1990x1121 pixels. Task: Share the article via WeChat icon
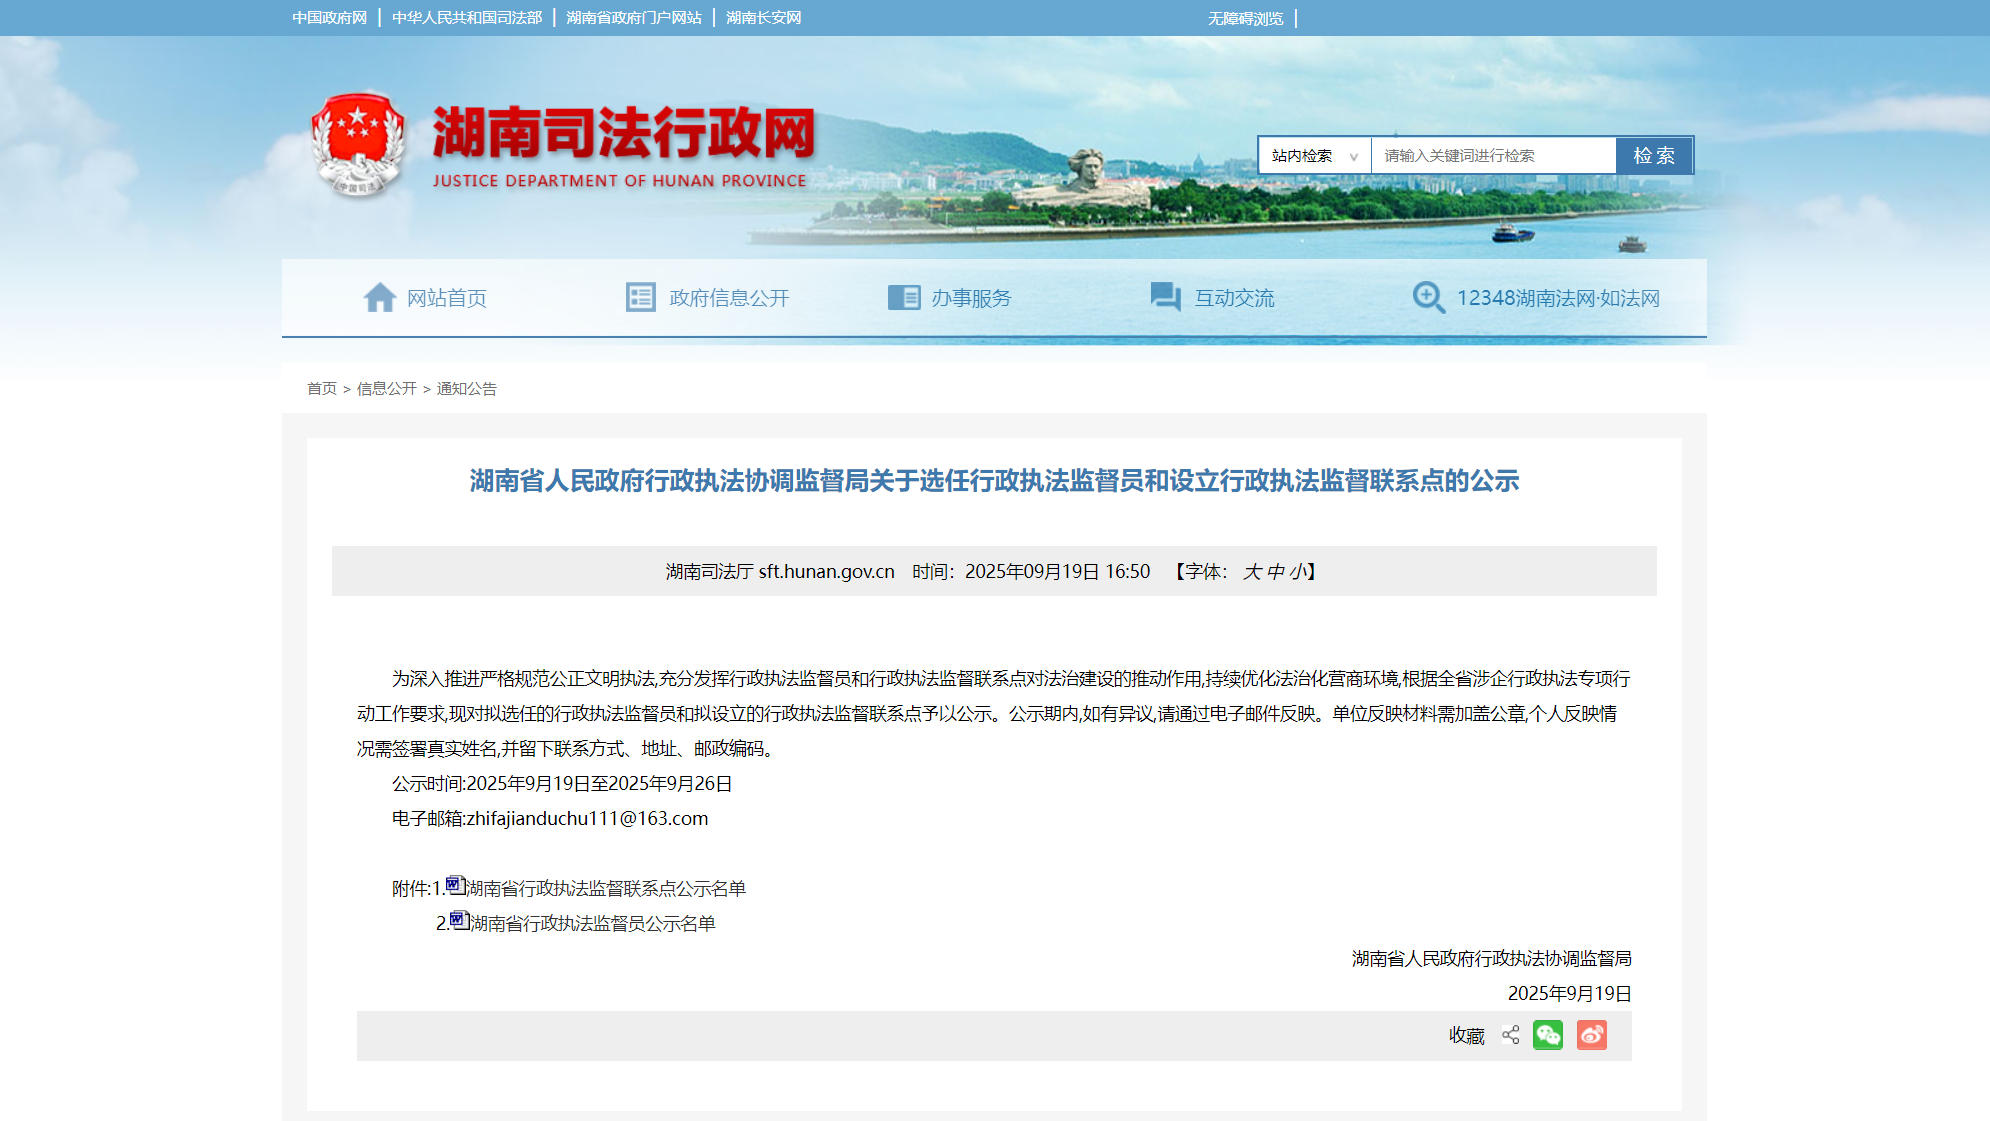coord(1548,1036)
